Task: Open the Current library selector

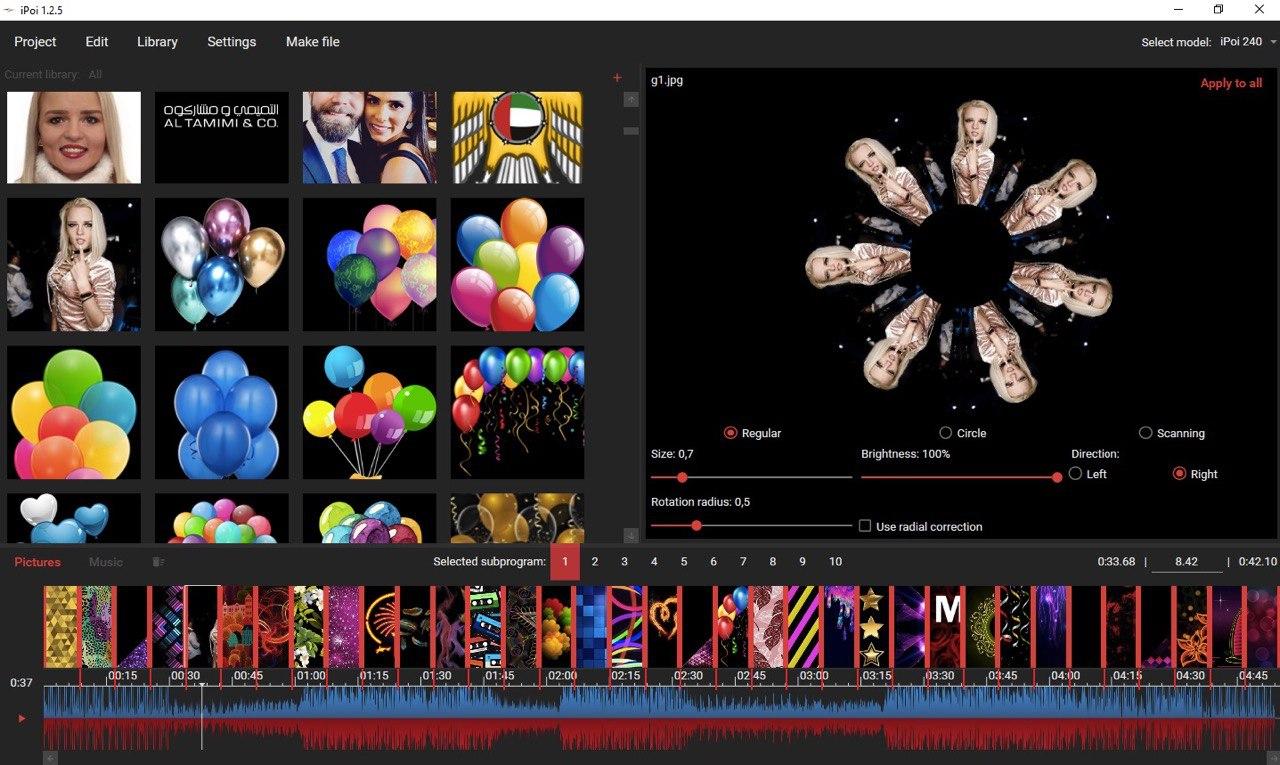Action: coord(53,75)
